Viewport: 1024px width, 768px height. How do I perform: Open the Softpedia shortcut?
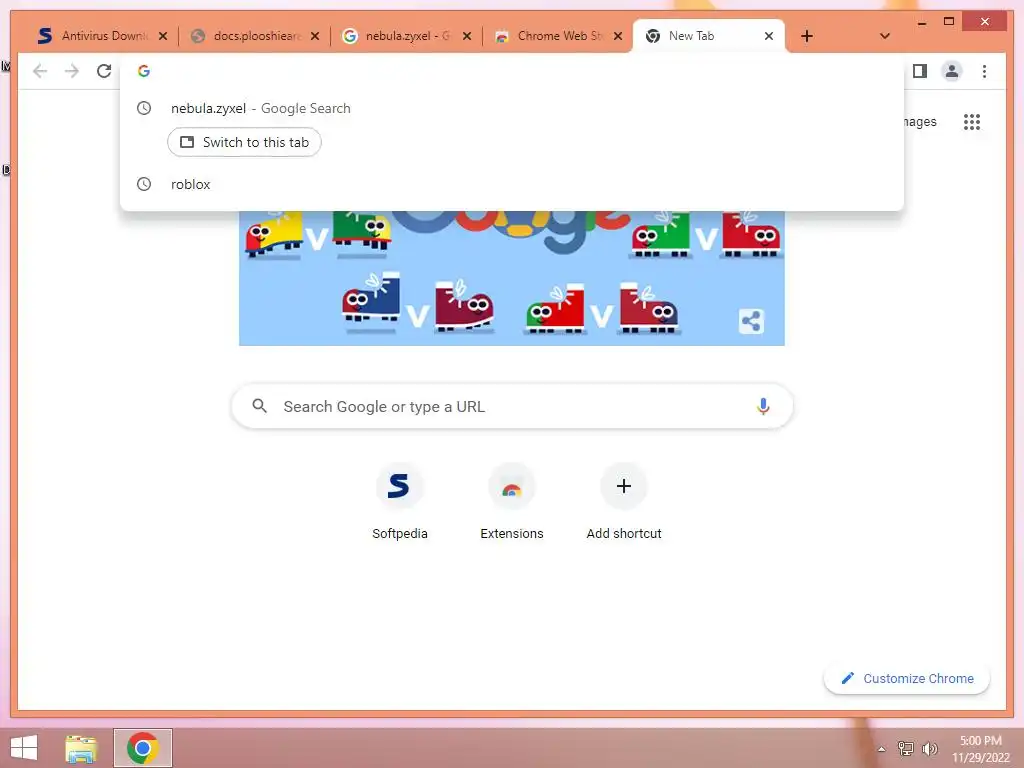coord(399,503)
